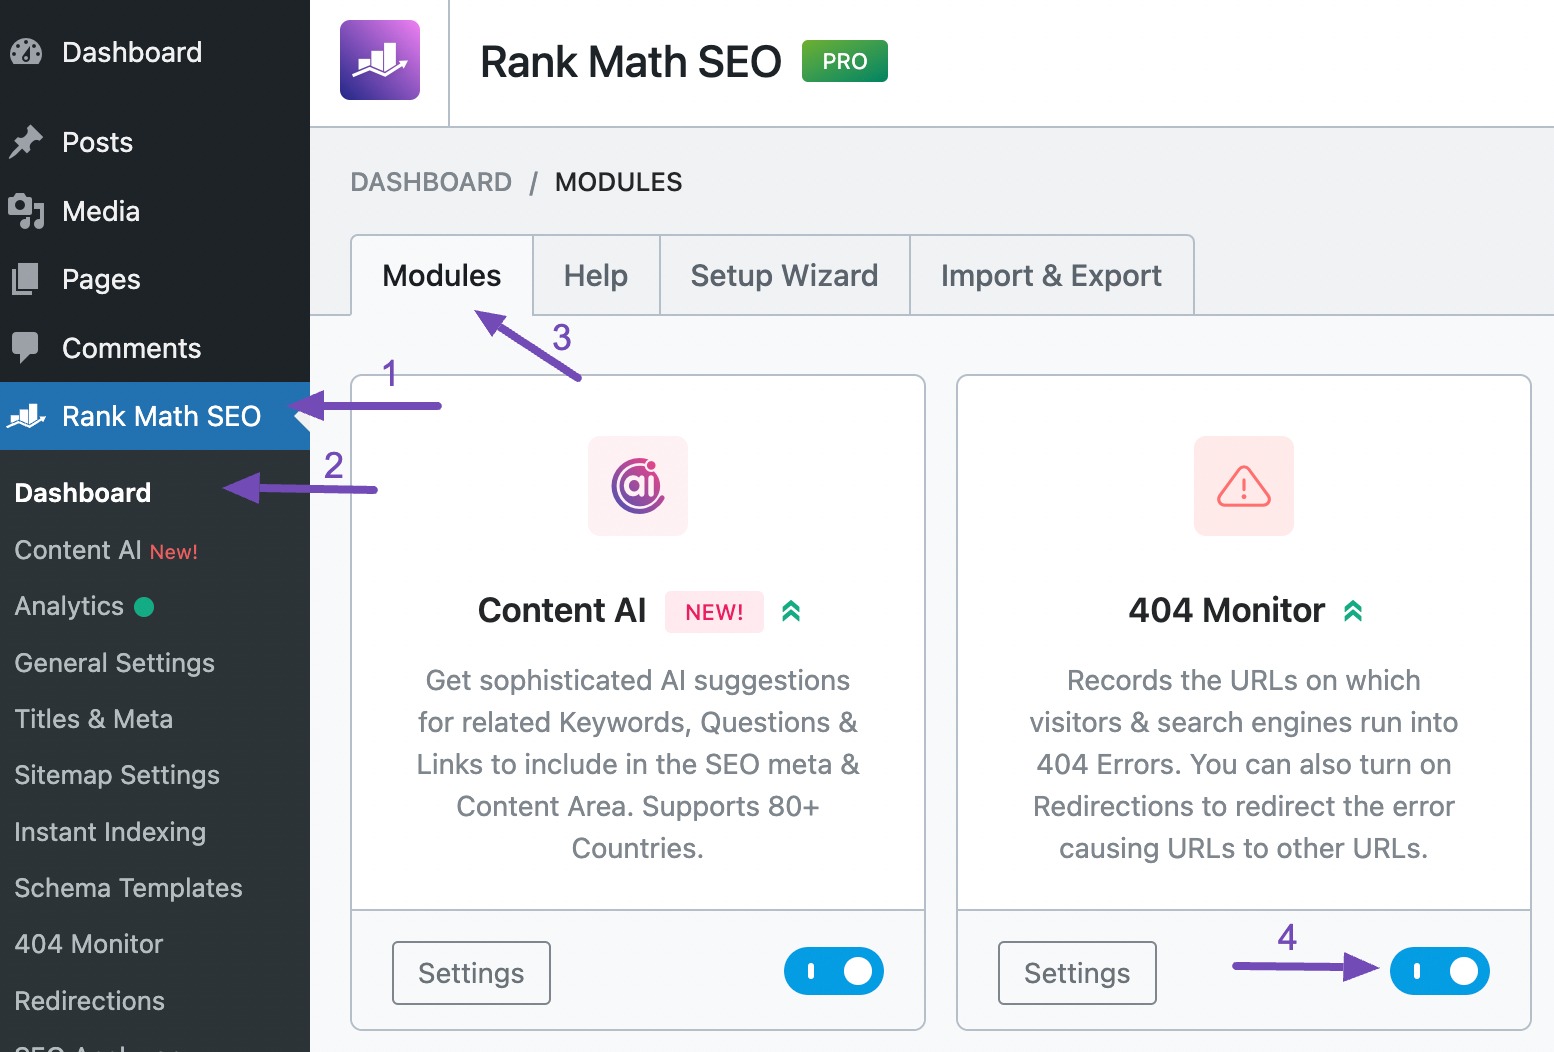Click the 404 Monitor warning triangle icon
Image resolution: width=1554 pixels, height=1052 pixels.
tap(1243, 486)
